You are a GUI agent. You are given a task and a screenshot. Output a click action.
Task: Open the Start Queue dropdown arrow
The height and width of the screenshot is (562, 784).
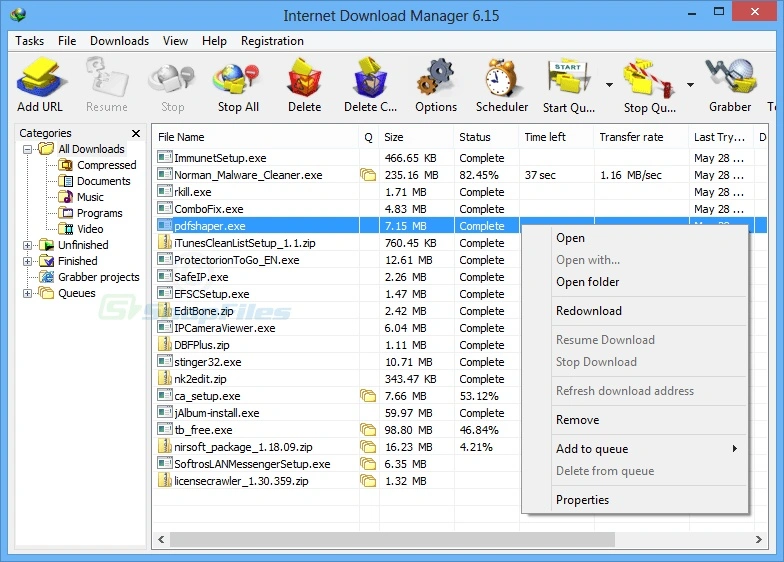(x=609, y=84)
